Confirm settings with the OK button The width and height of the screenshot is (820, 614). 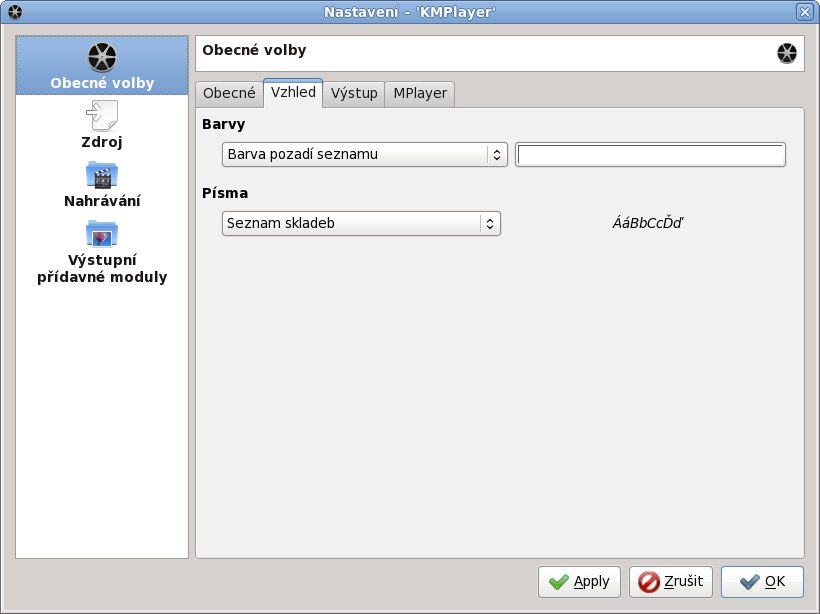761,582
